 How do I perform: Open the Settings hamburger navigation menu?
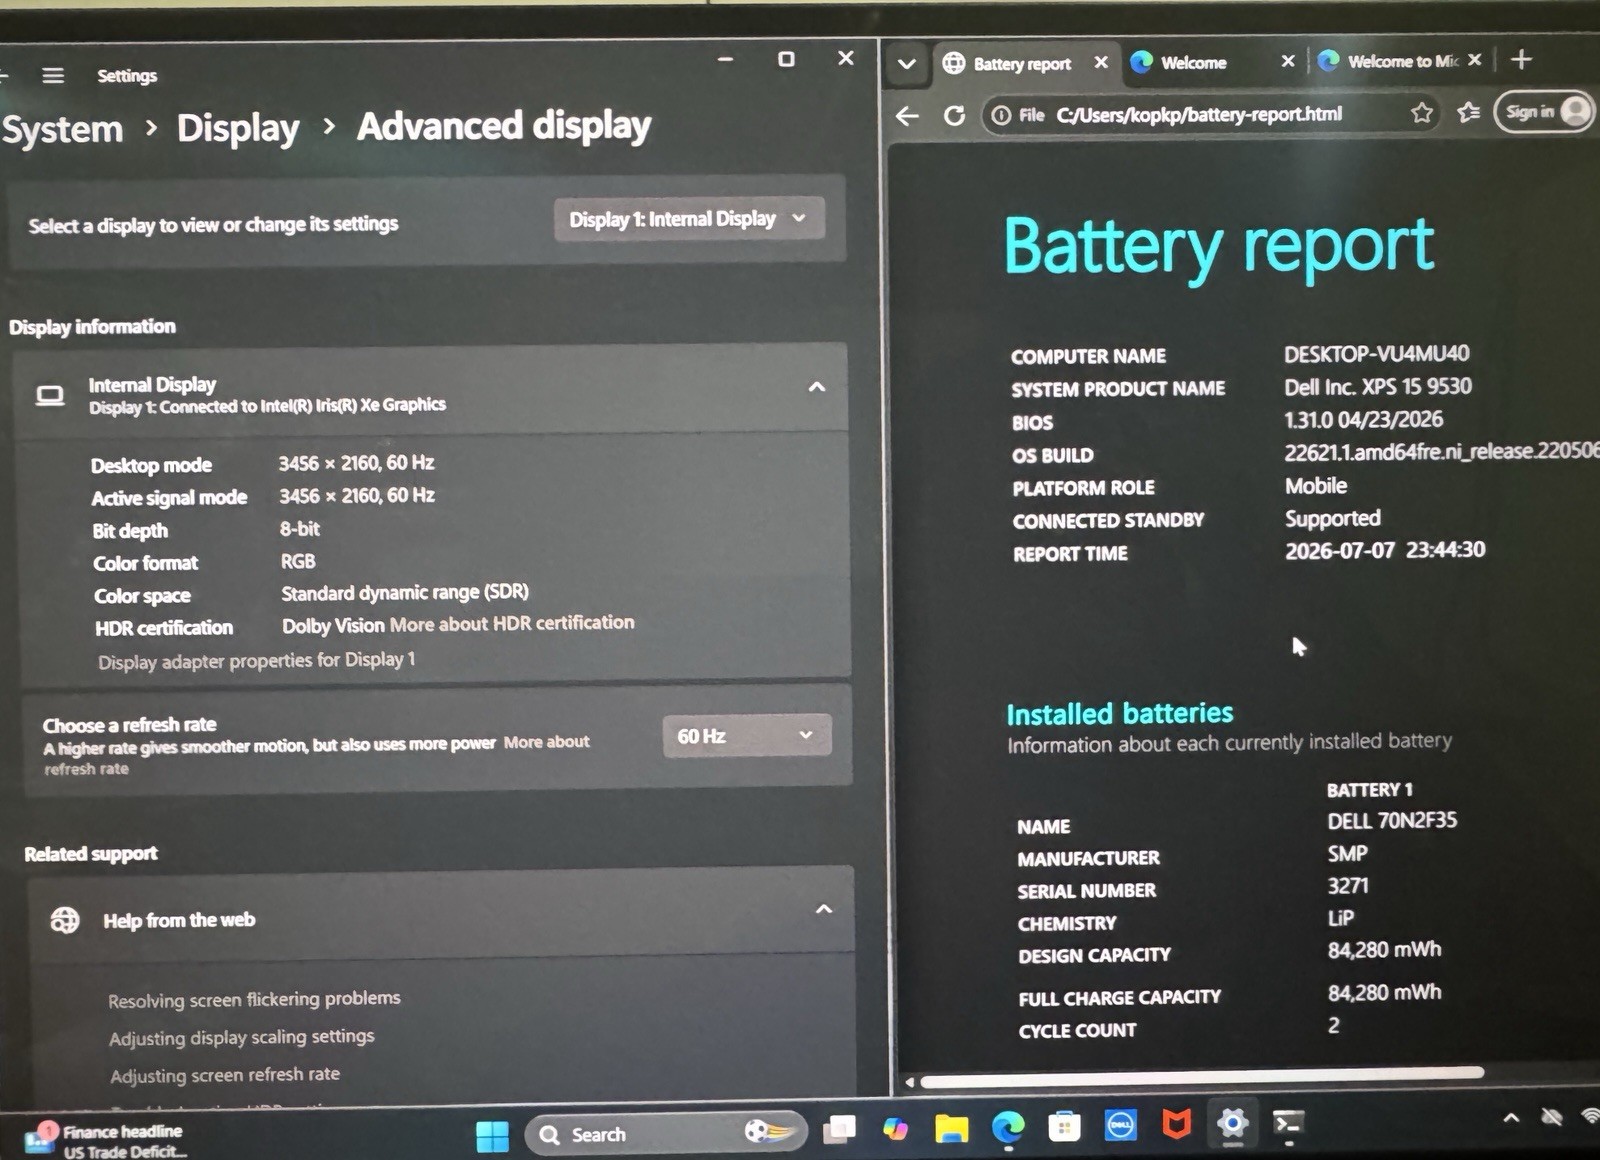click(53, 76)
